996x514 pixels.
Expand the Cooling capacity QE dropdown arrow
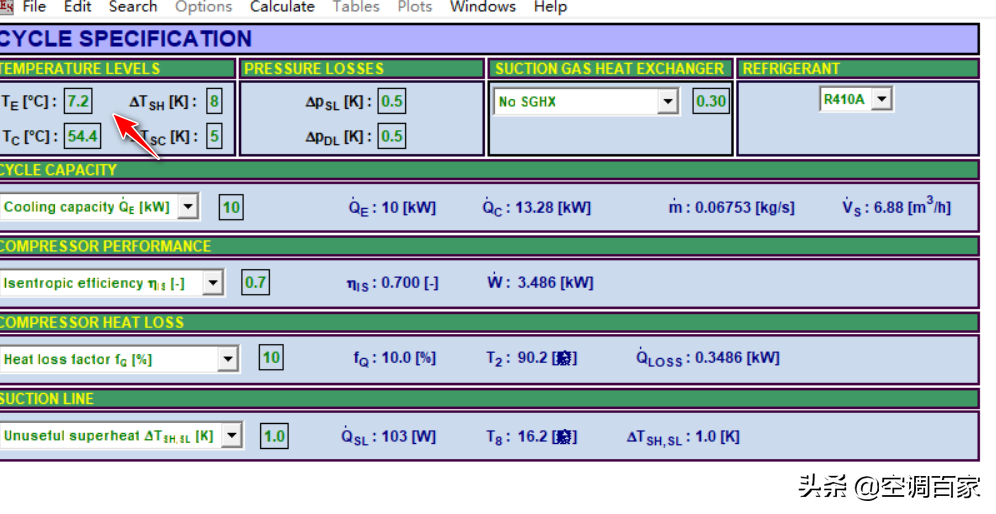coord(188,207)
